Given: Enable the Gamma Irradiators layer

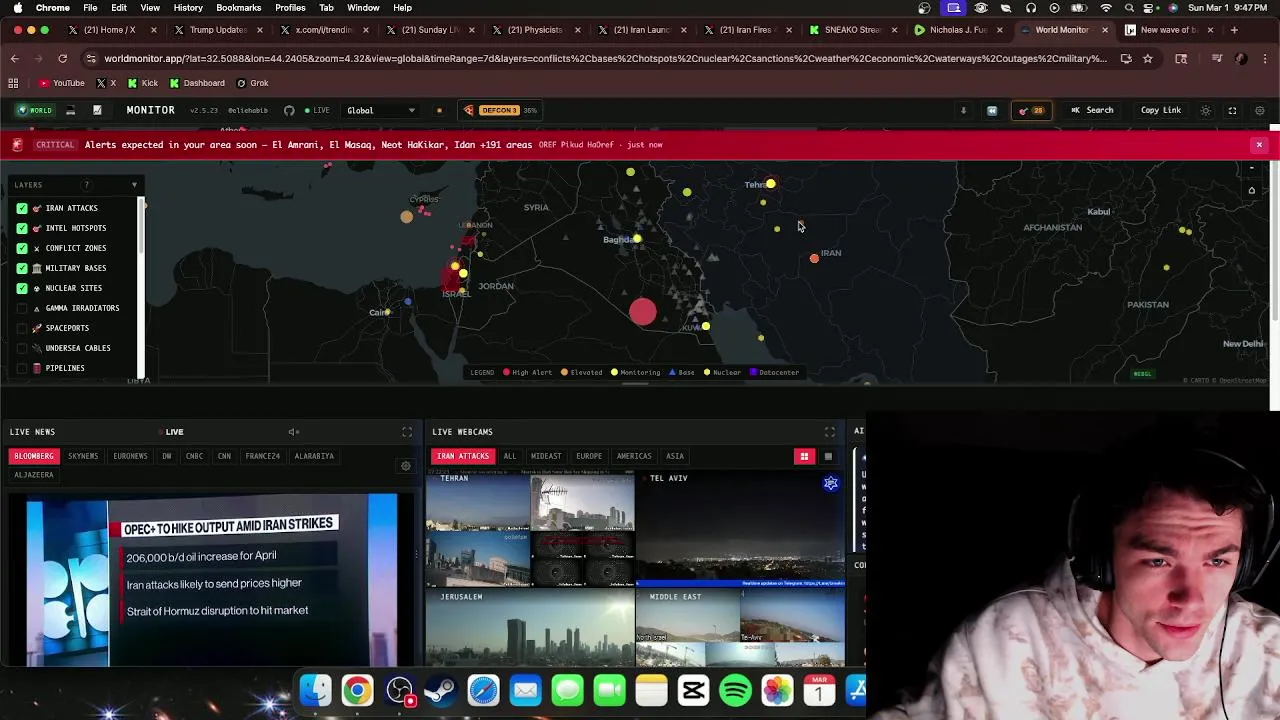Looking at the screenshot, I should point(22,308).
